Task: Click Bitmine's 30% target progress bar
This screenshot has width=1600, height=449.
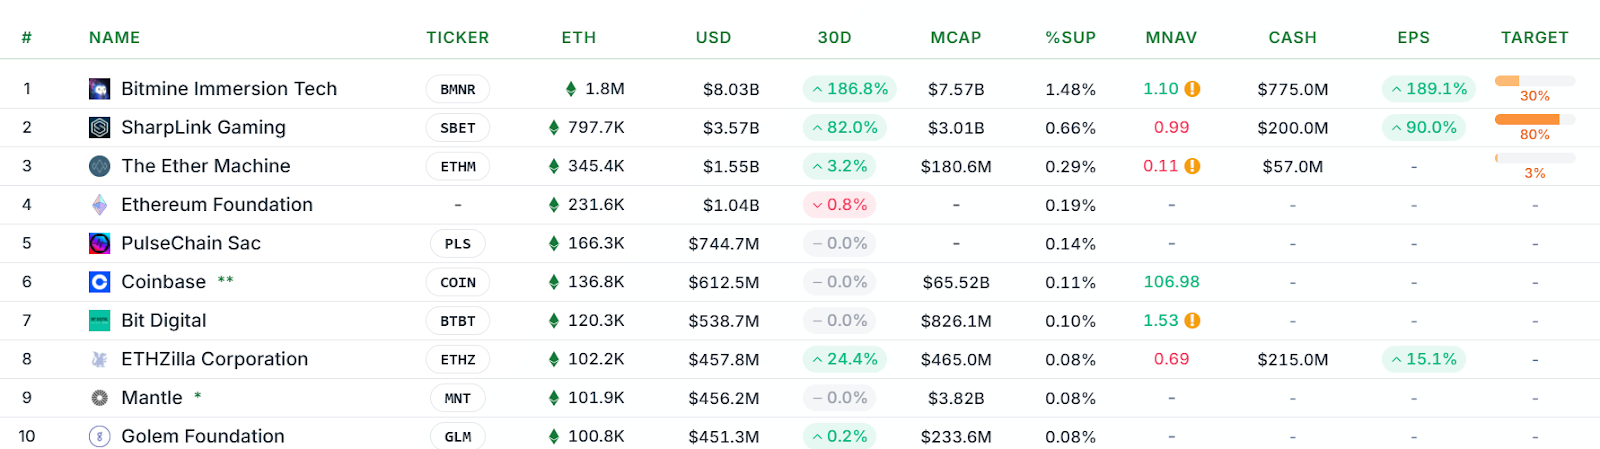Action: (x=1534, y=81)
